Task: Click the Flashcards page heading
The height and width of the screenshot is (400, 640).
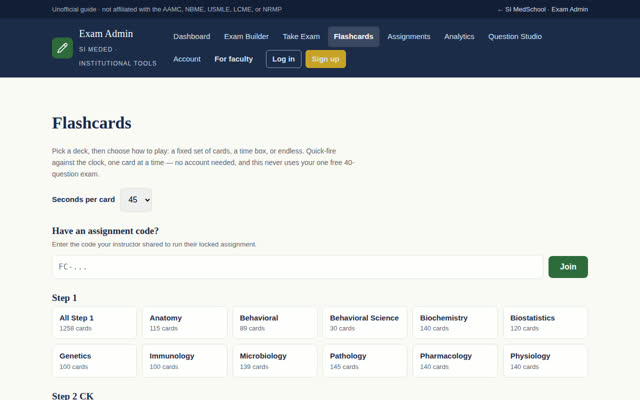Action: 91,123
